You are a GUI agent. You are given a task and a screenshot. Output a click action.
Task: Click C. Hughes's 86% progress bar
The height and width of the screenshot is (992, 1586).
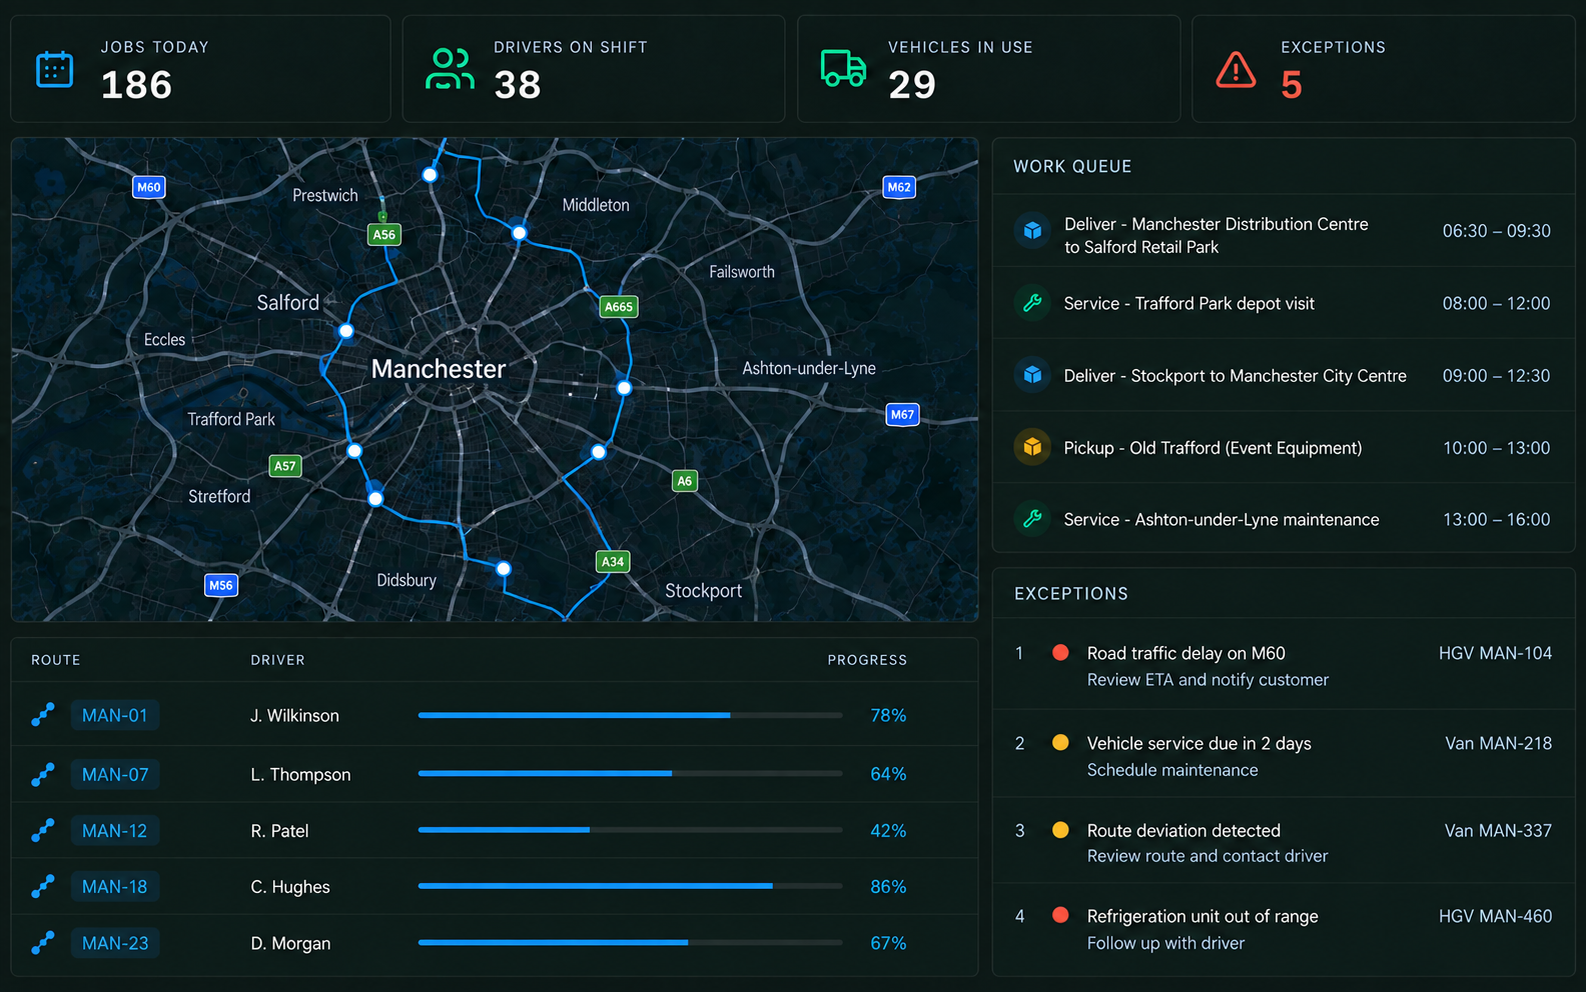630,886
